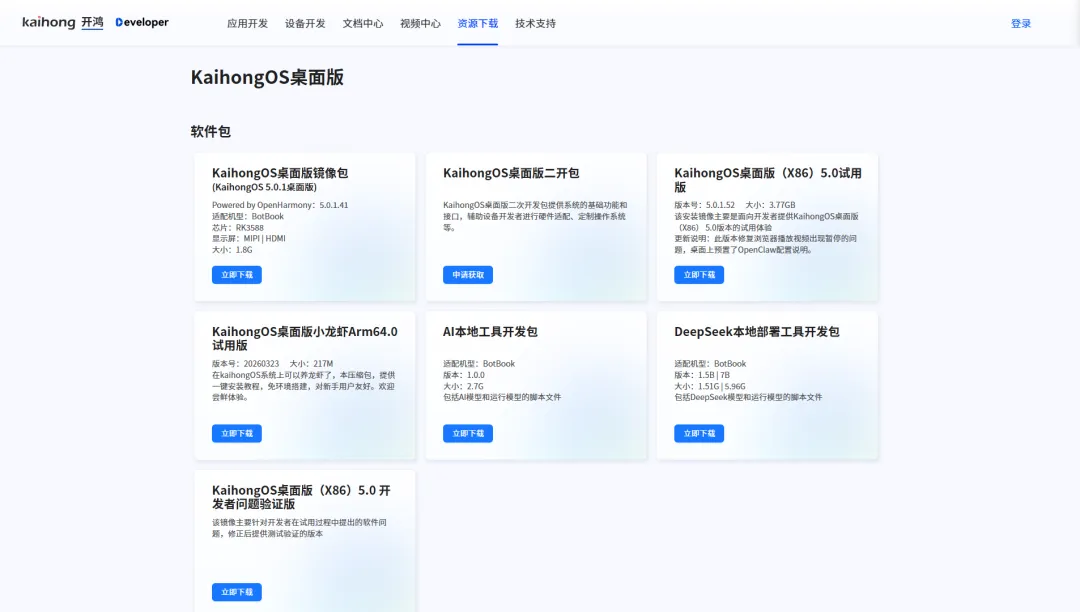The width and height of the screenshot is (1080, 612).
Task: Click the 包括DeepSeek模型和运行模型的脚本文件 description
Action: point(748,397)
